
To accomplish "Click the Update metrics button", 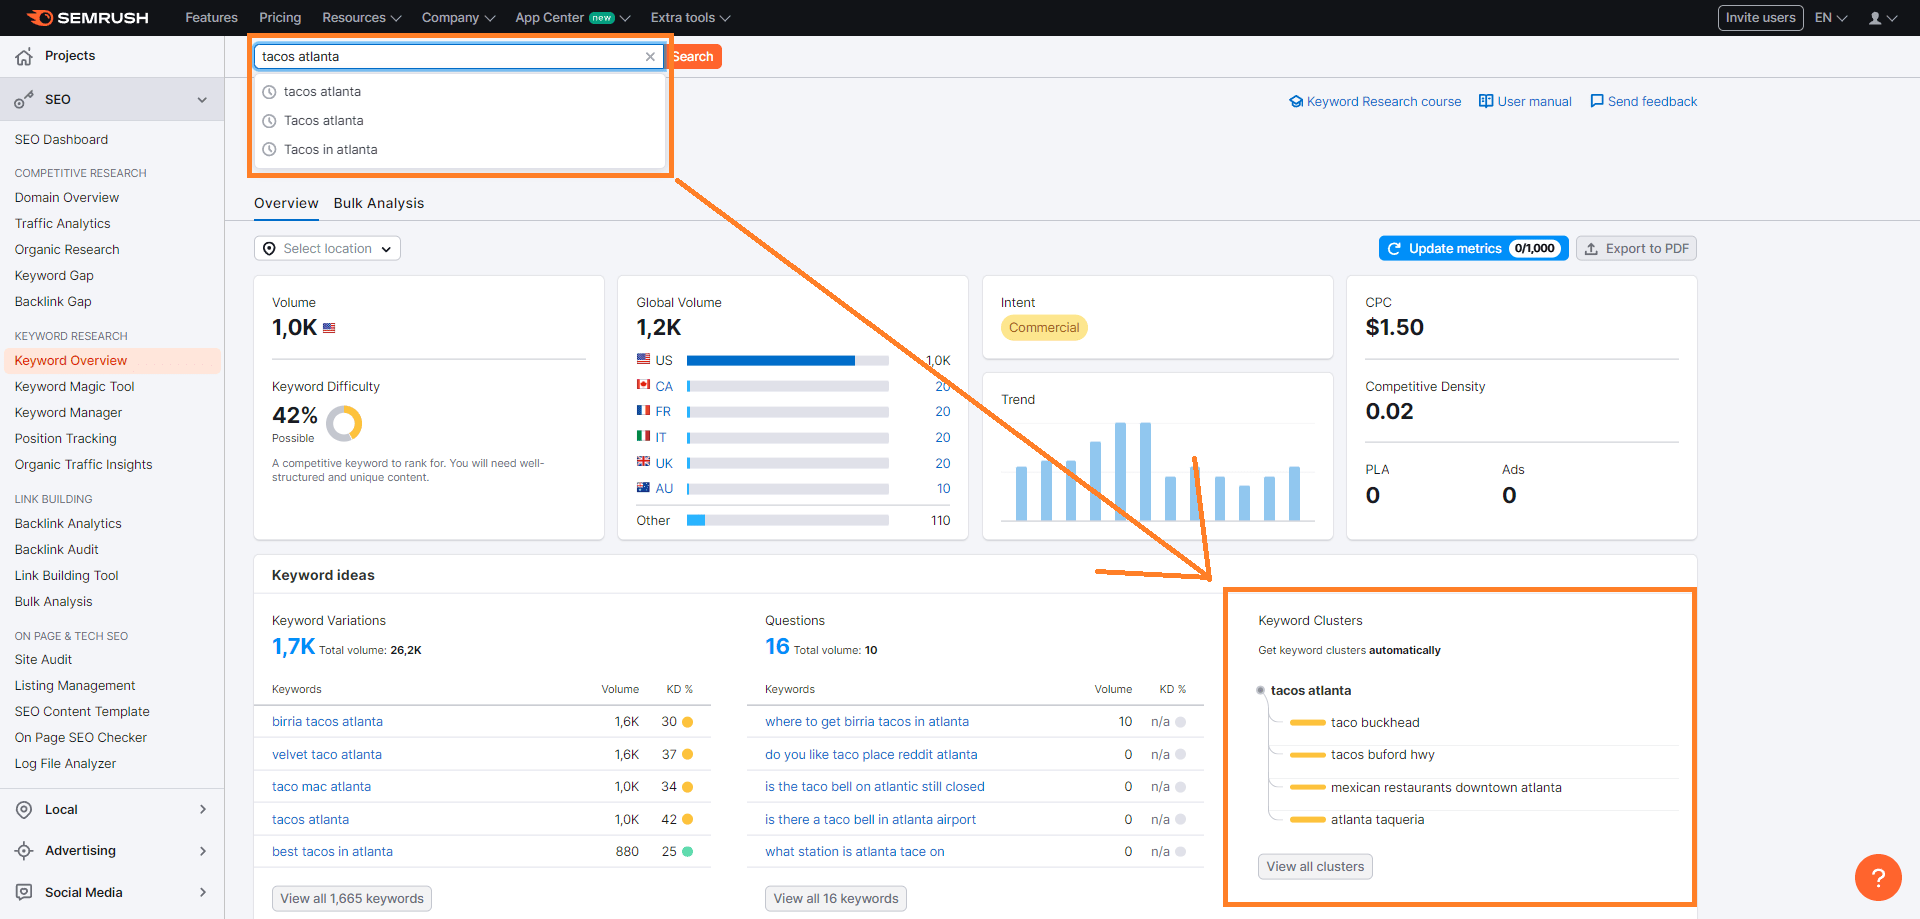I will [x=1472, y=249].
